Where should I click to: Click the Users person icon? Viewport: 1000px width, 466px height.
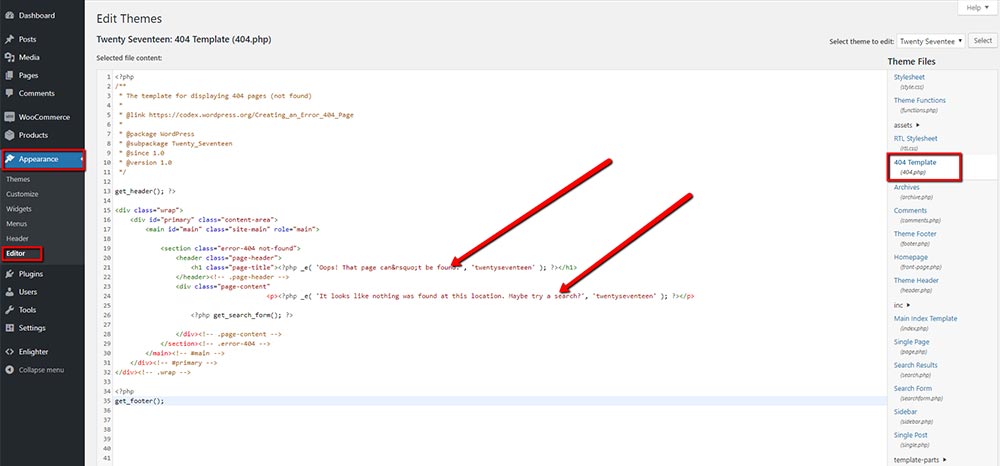click(x=10, y=292)
